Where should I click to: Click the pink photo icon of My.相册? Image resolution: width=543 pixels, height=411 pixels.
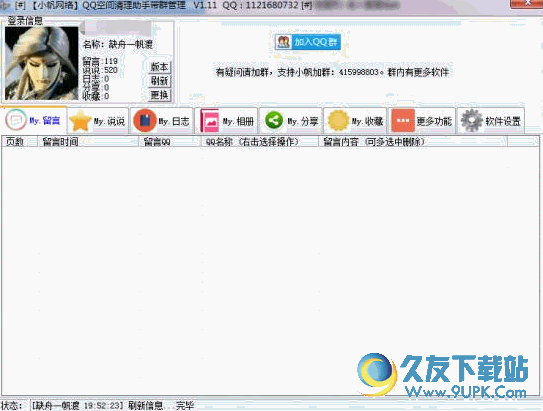210,121
